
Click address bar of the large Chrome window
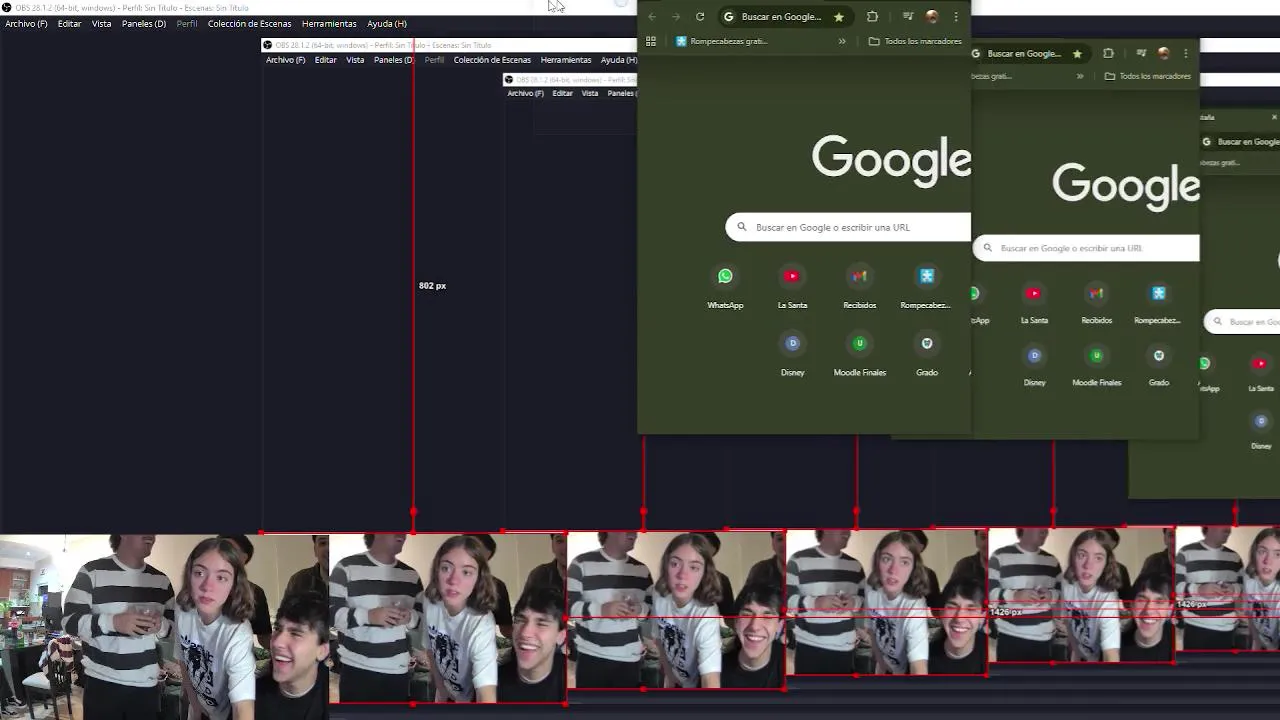783,16
